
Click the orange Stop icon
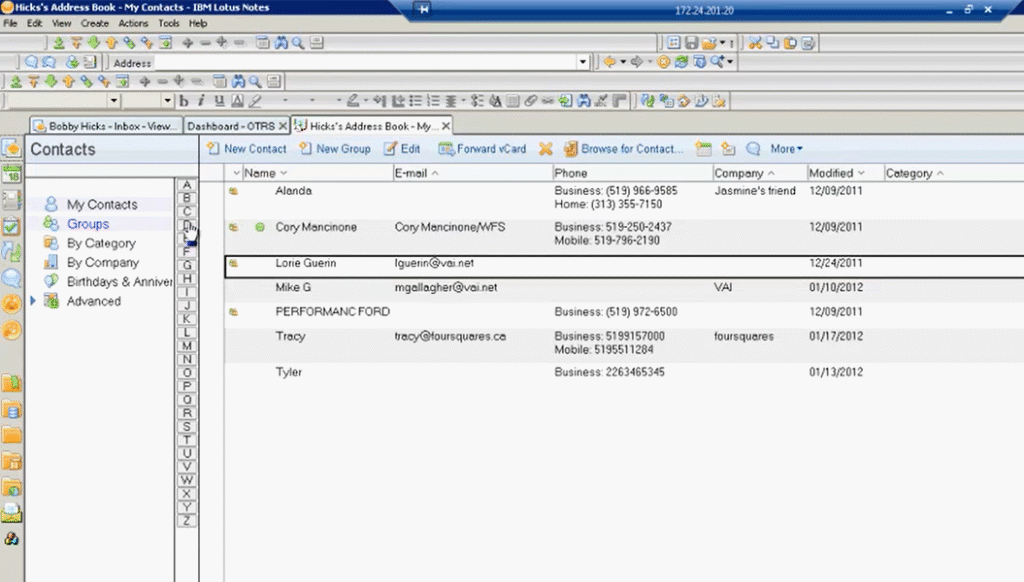click(x=664, y=62)
